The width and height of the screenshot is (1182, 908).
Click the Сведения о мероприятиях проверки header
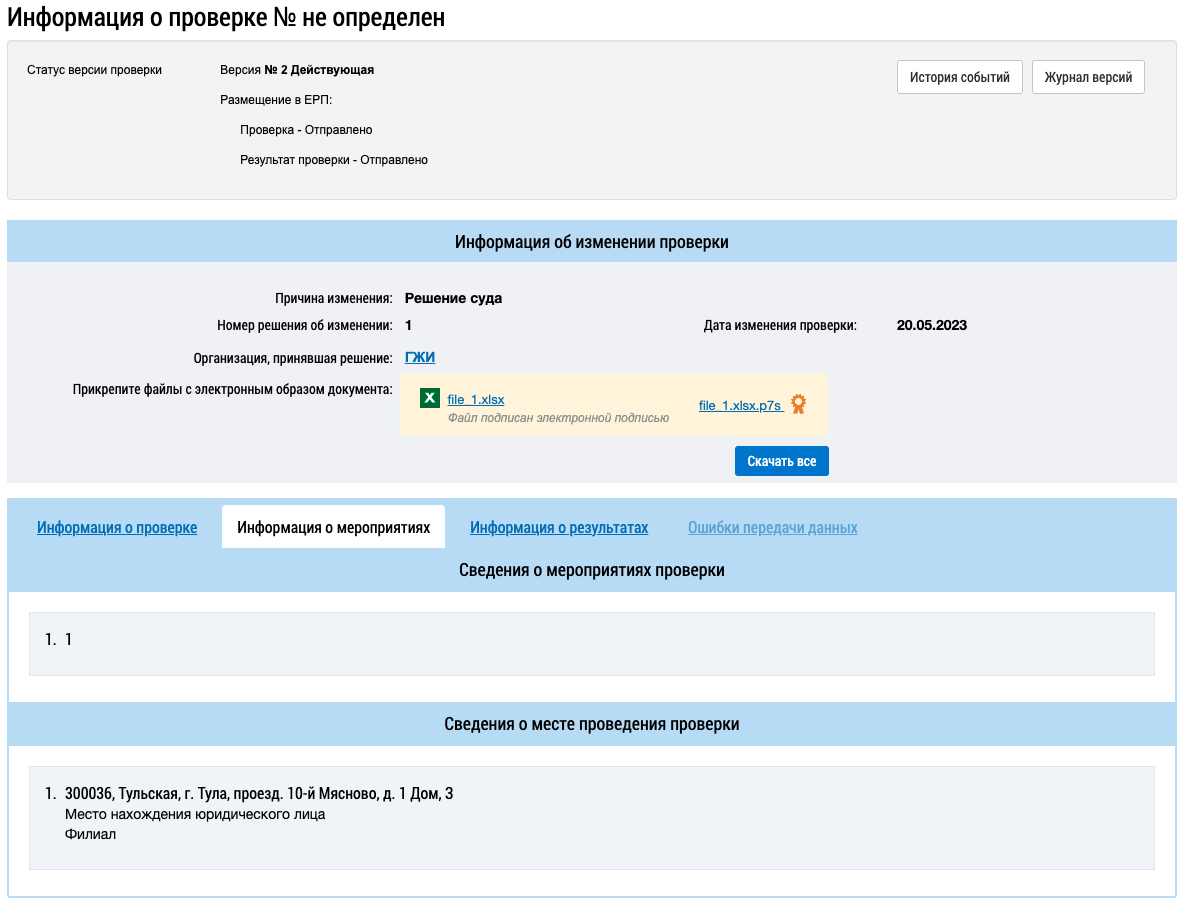[591, 570]
